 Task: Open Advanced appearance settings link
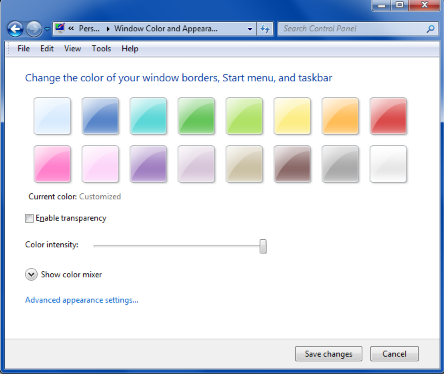(82, 300)
